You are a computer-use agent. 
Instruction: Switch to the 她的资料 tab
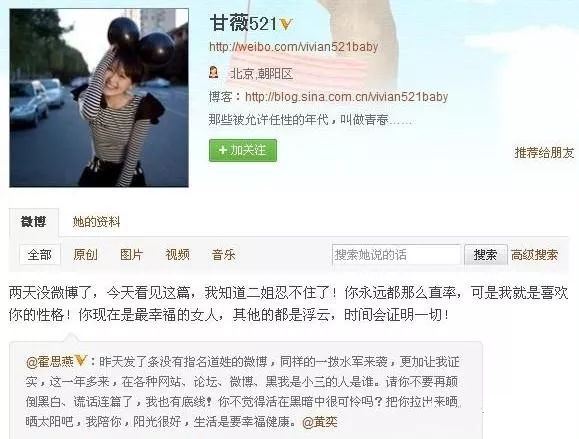pos(96,222)
